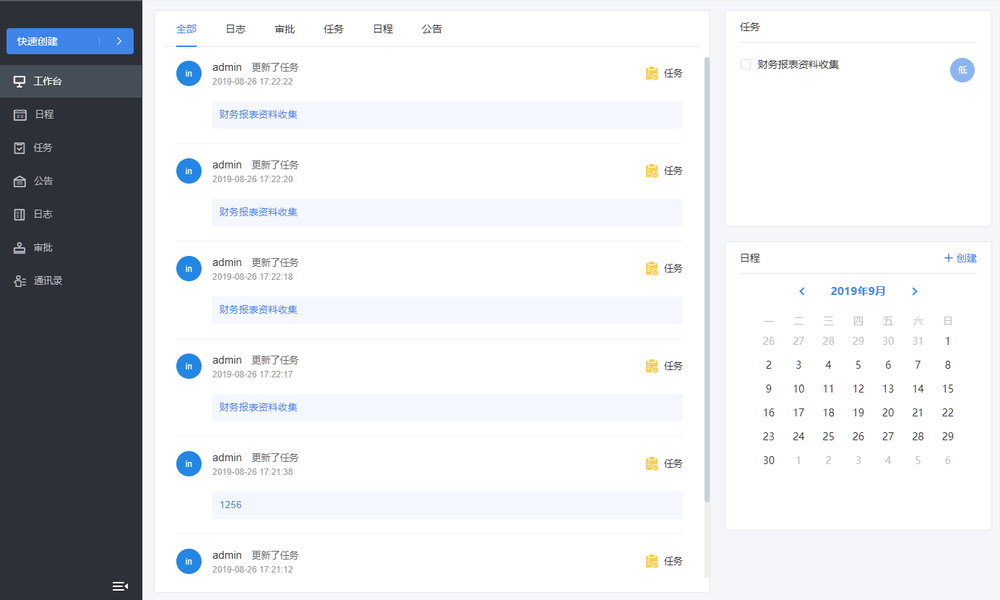Click the 2019年9月 calendar header
Screen dimensions: 1000x600
(858, 291)
